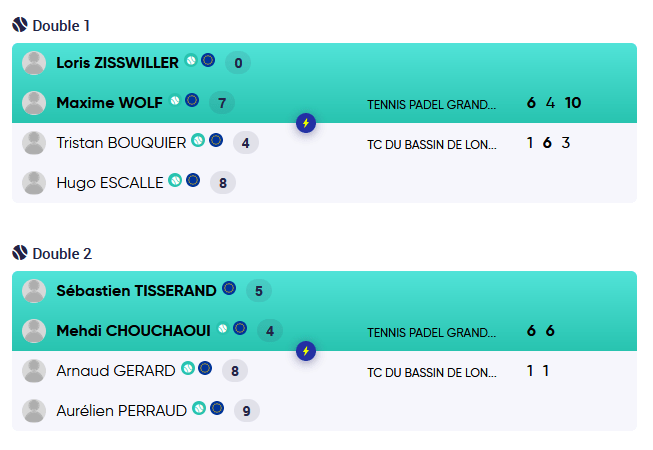This screenshot has height=450, width=653.
Task: Click the lightning bolt icon in Double 1
Action: (307, 123)
